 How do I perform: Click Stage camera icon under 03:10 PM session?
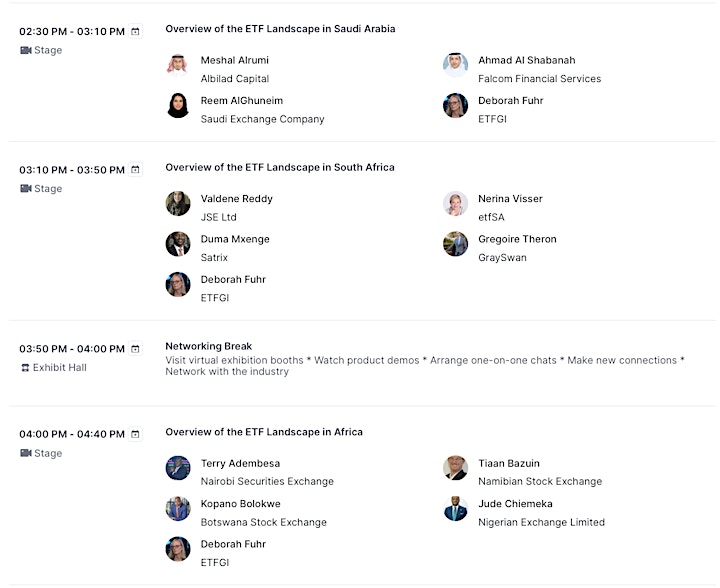[x=26, y=189]
